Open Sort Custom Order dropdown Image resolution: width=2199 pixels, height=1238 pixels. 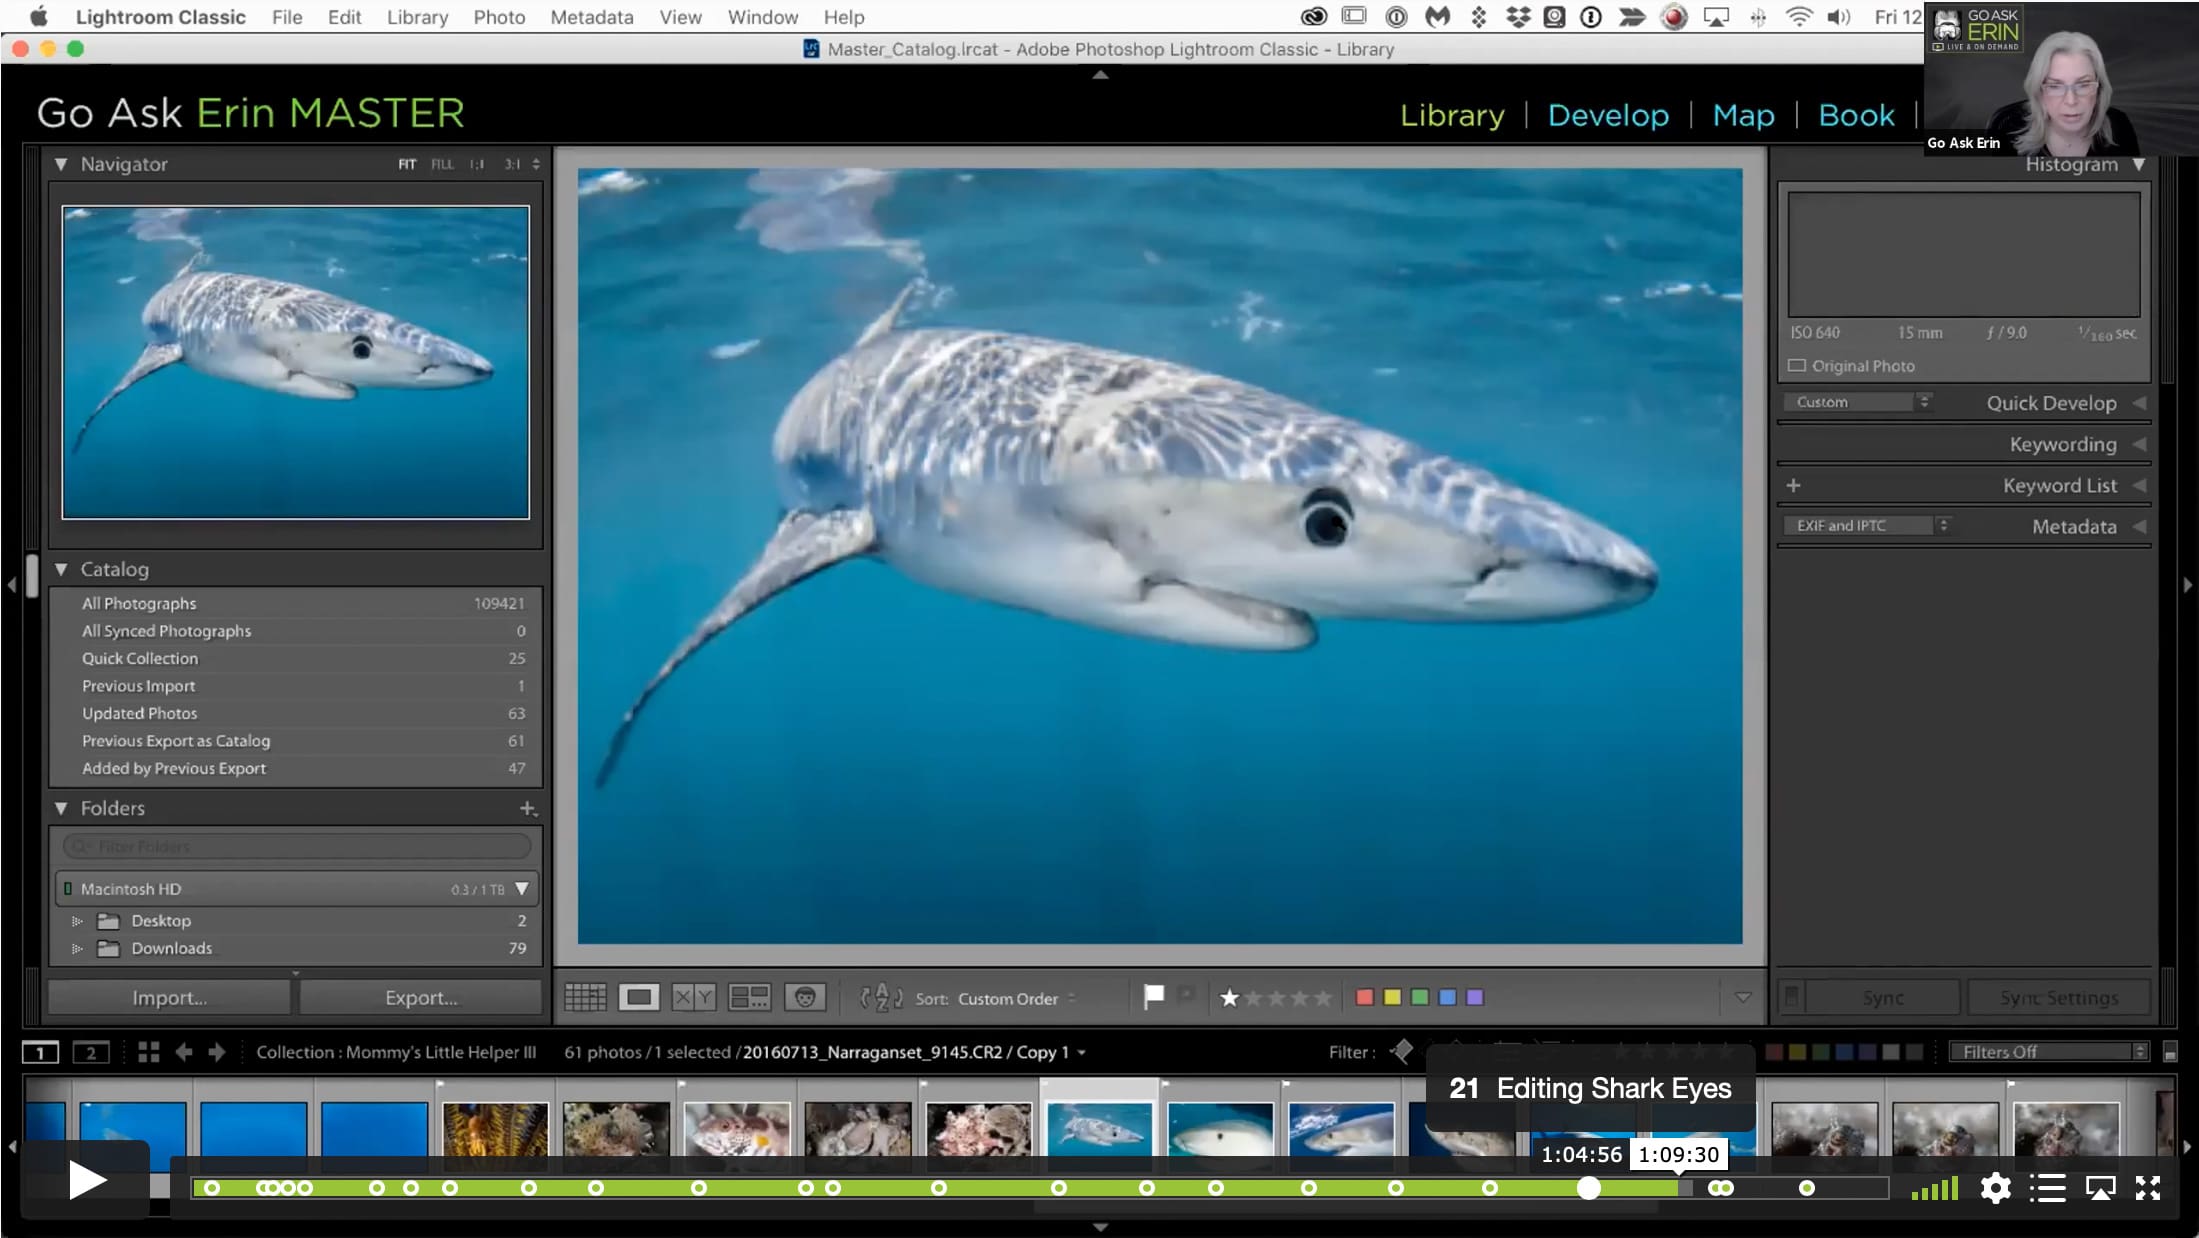pos(1017,998)
